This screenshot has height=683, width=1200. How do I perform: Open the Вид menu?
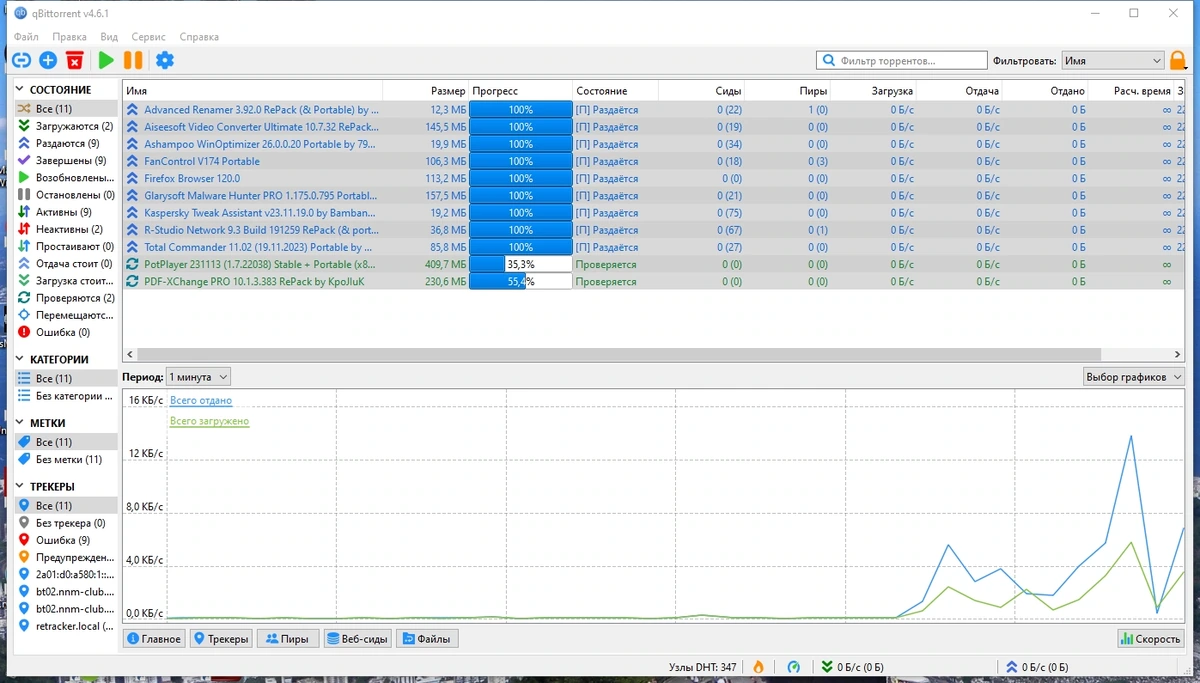pyautogui.click(x=109, y=37)
